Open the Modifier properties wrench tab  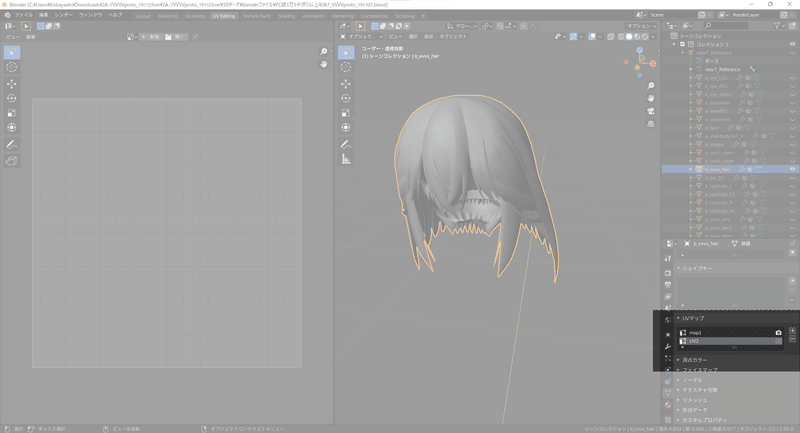click(668, 346)
